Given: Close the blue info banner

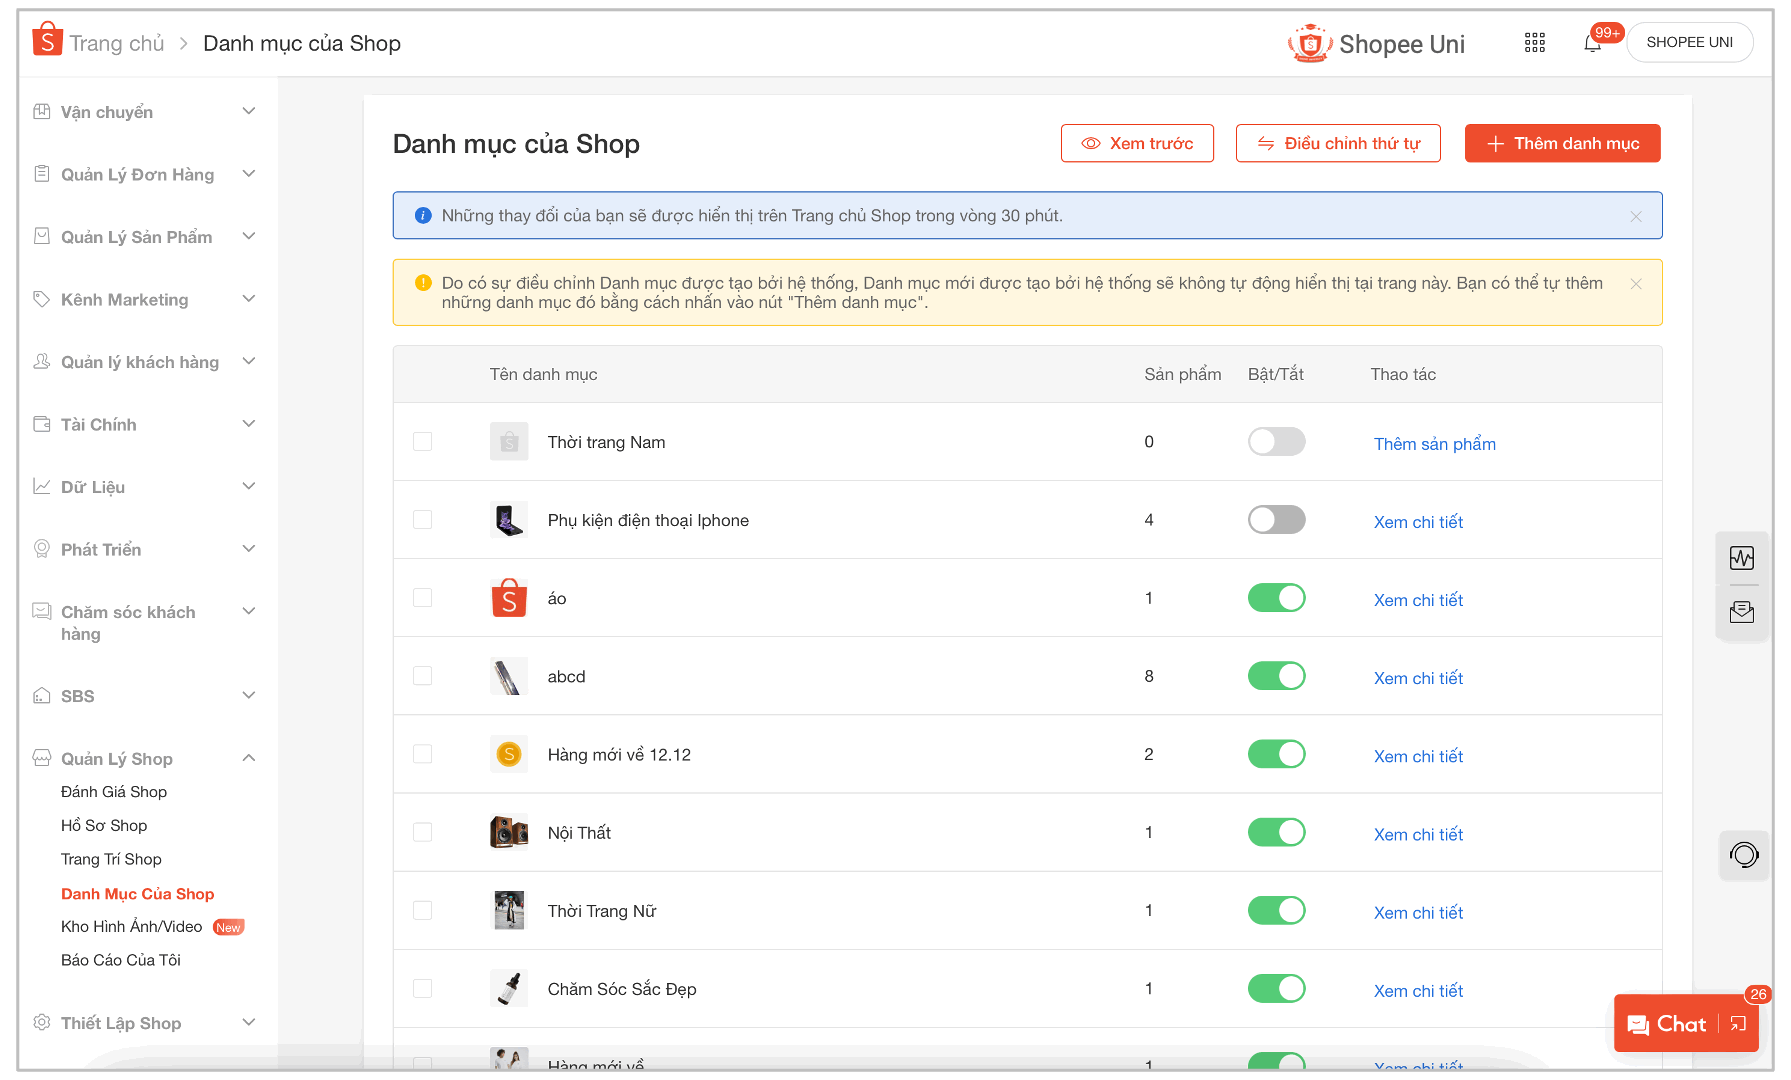Looking at the screenshot, I should 1636,216.
